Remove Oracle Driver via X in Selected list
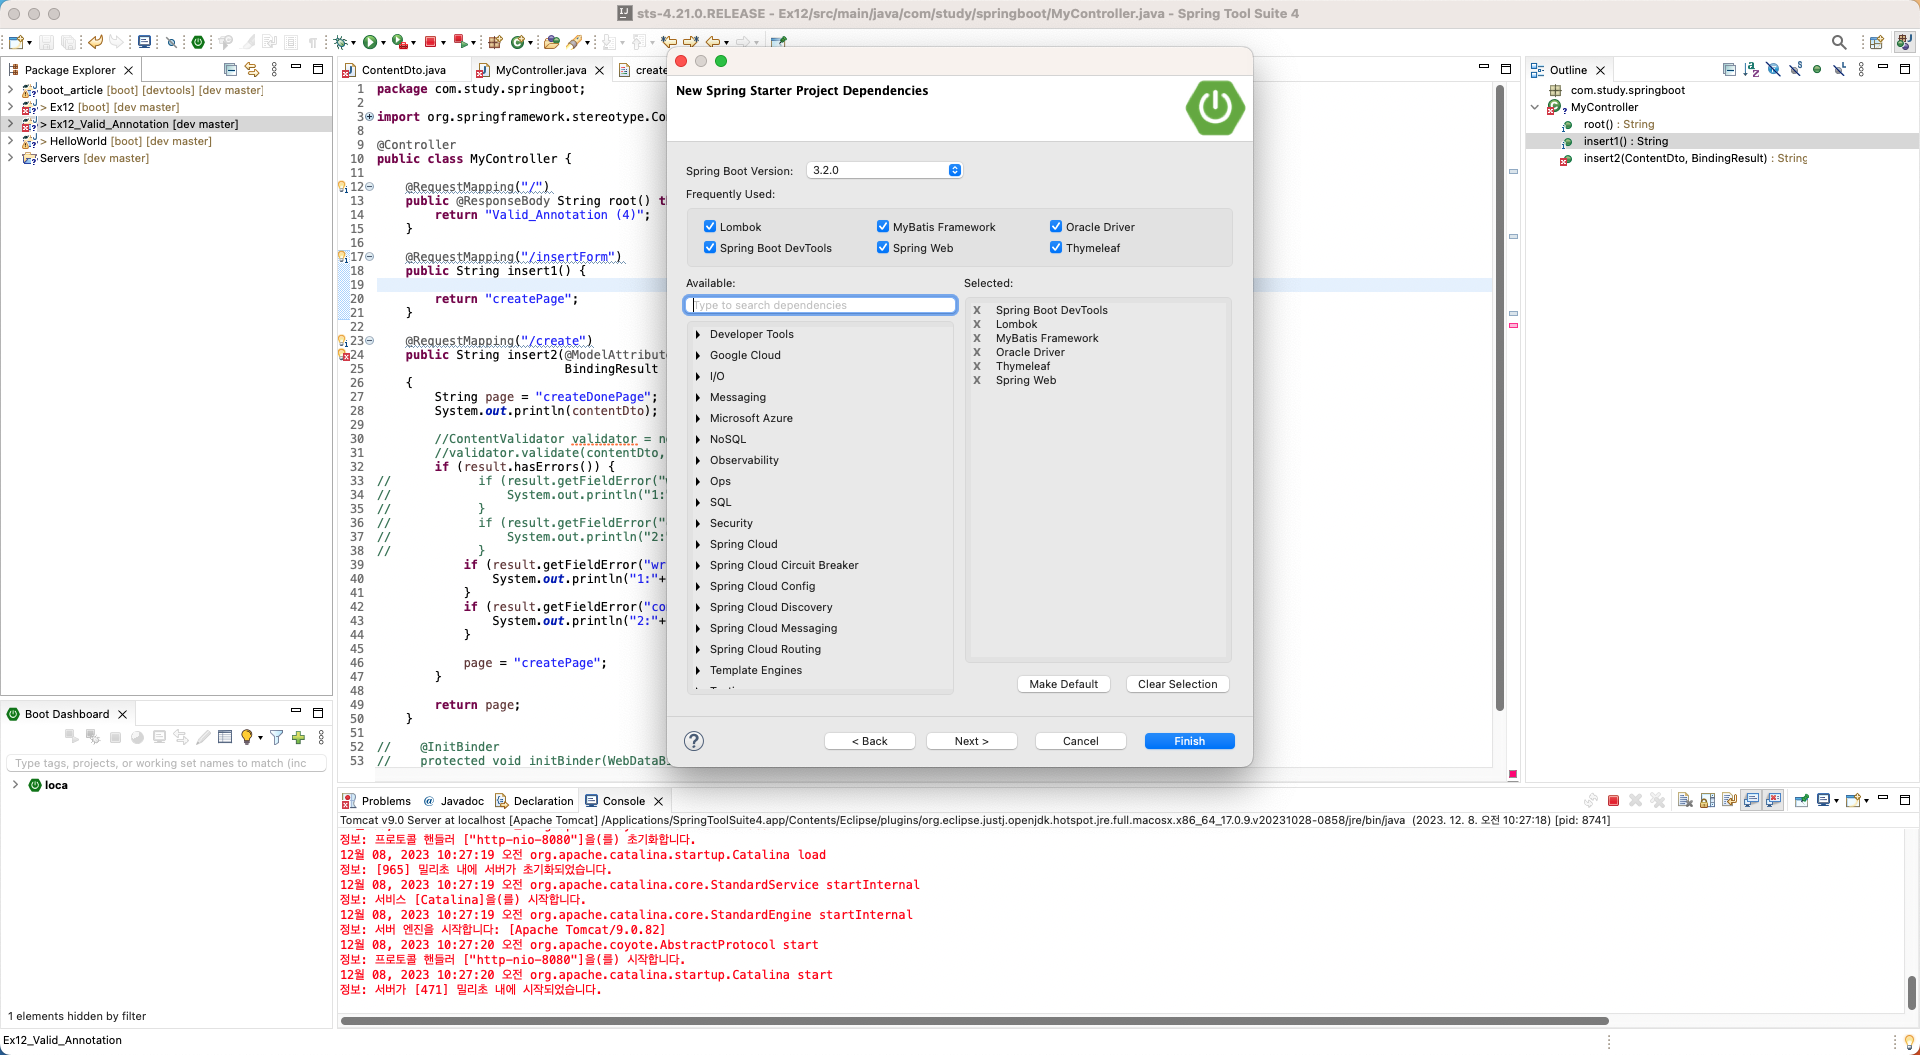This screenshot has width=1920, height=1055. coord(977,352)
